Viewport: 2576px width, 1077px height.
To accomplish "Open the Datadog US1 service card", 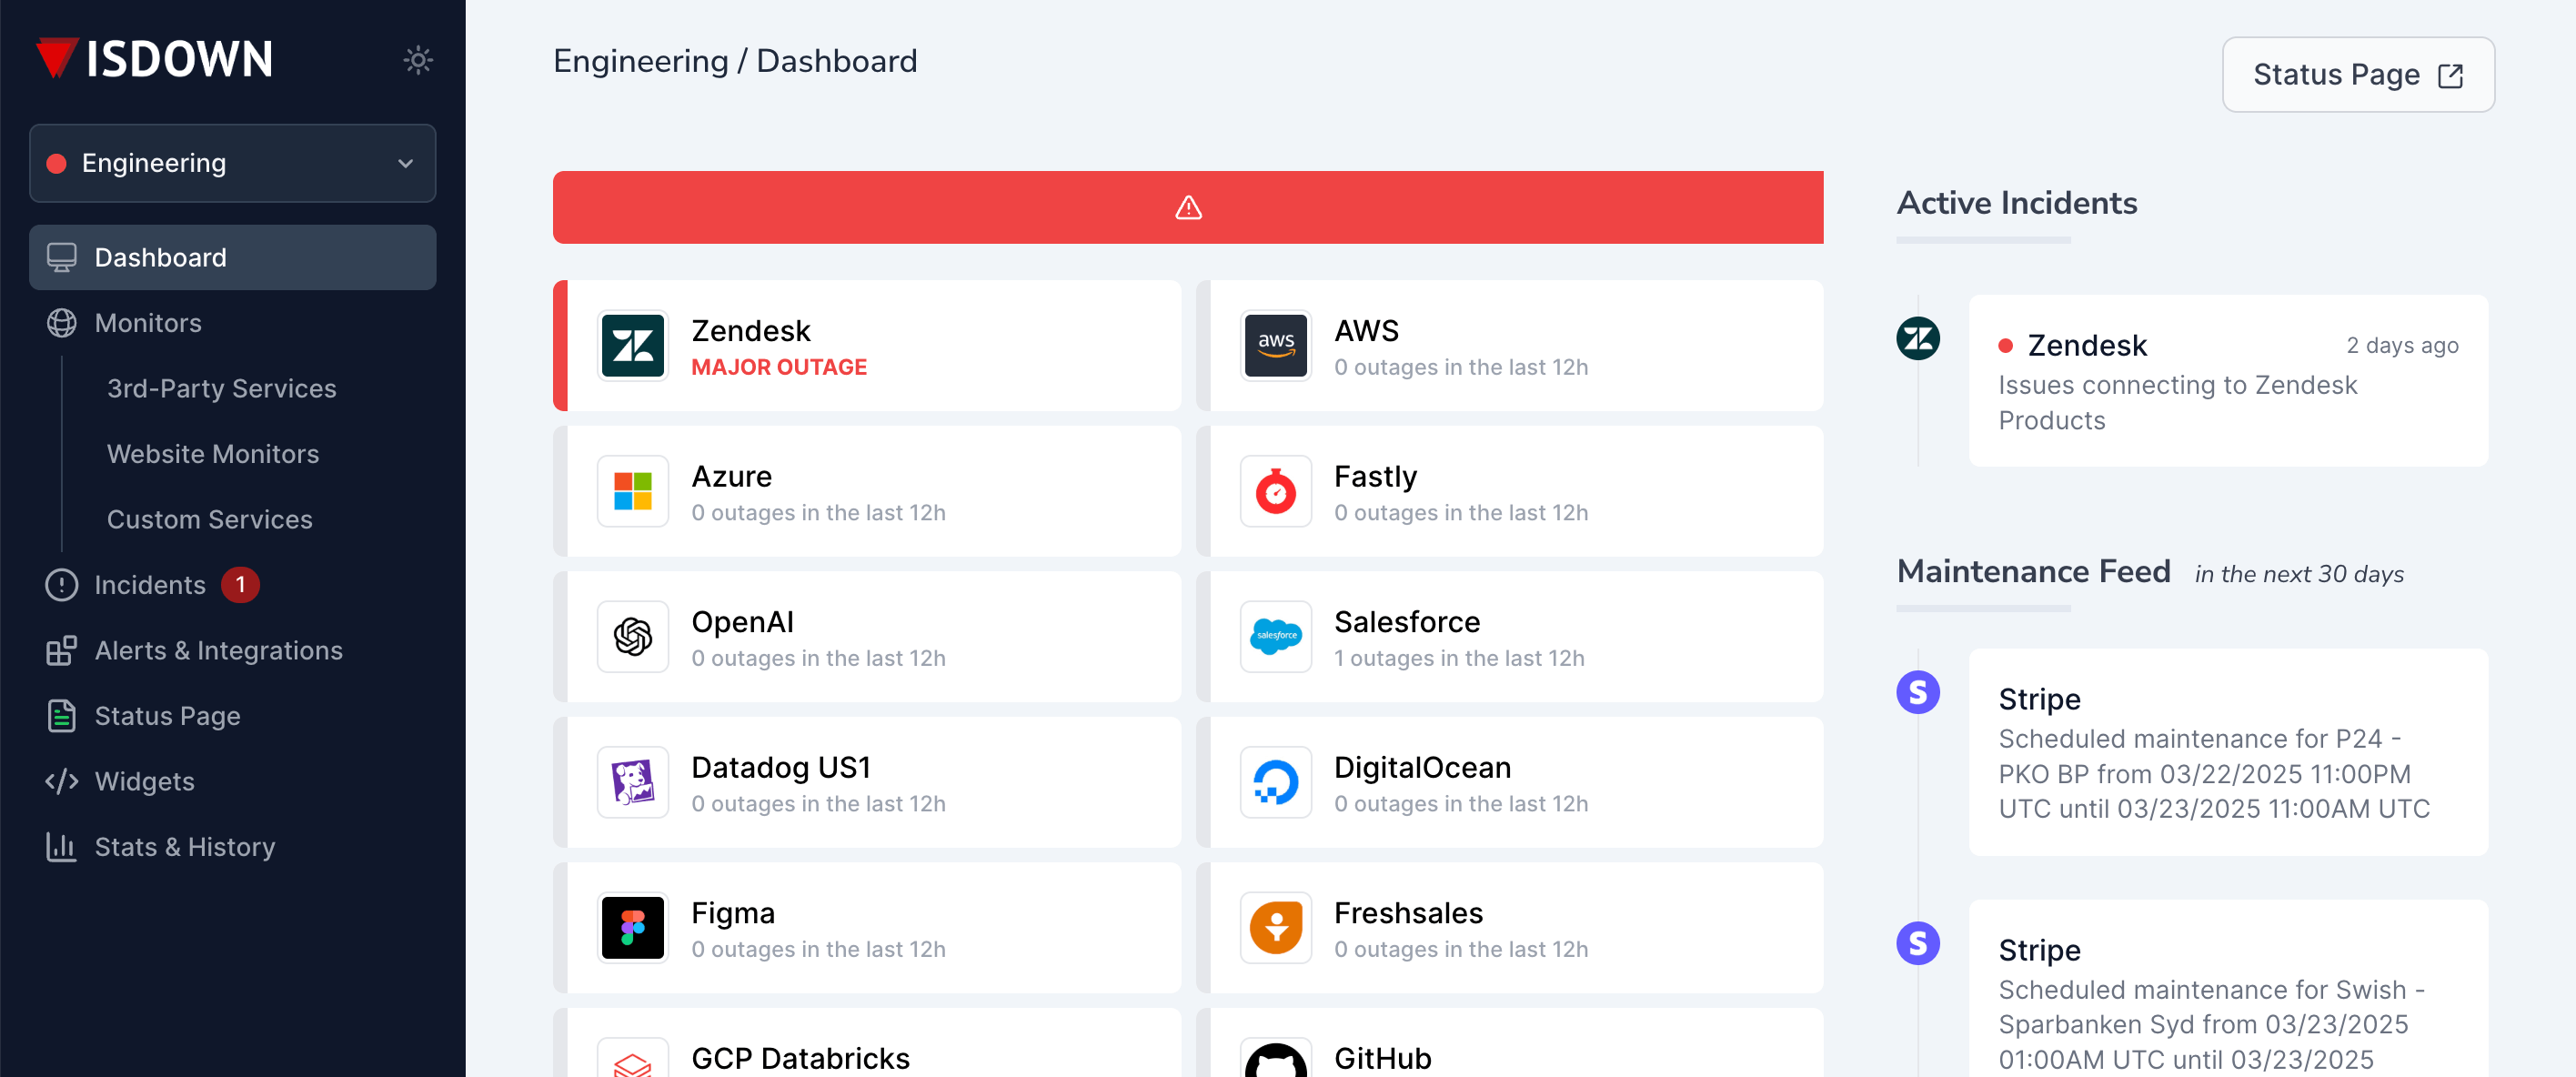I will tap(867, 783).
